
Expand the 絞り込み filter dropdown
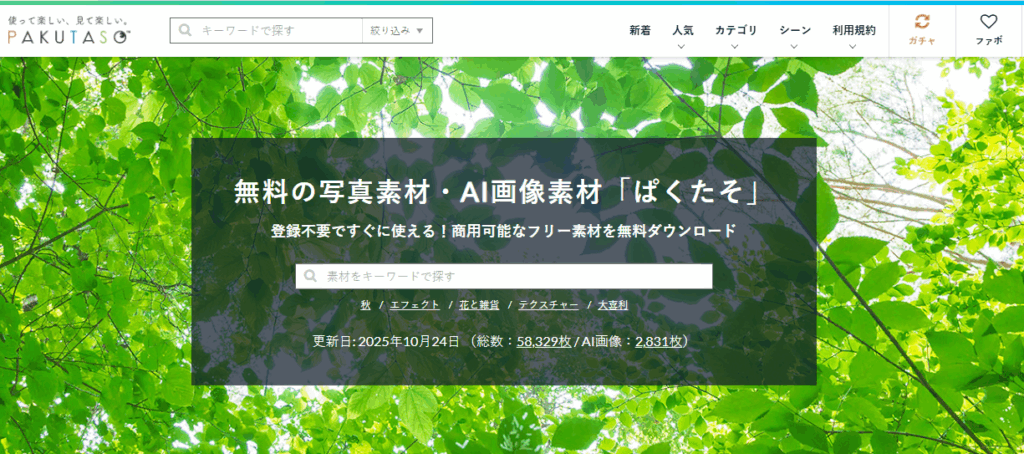tap(397, 30)
